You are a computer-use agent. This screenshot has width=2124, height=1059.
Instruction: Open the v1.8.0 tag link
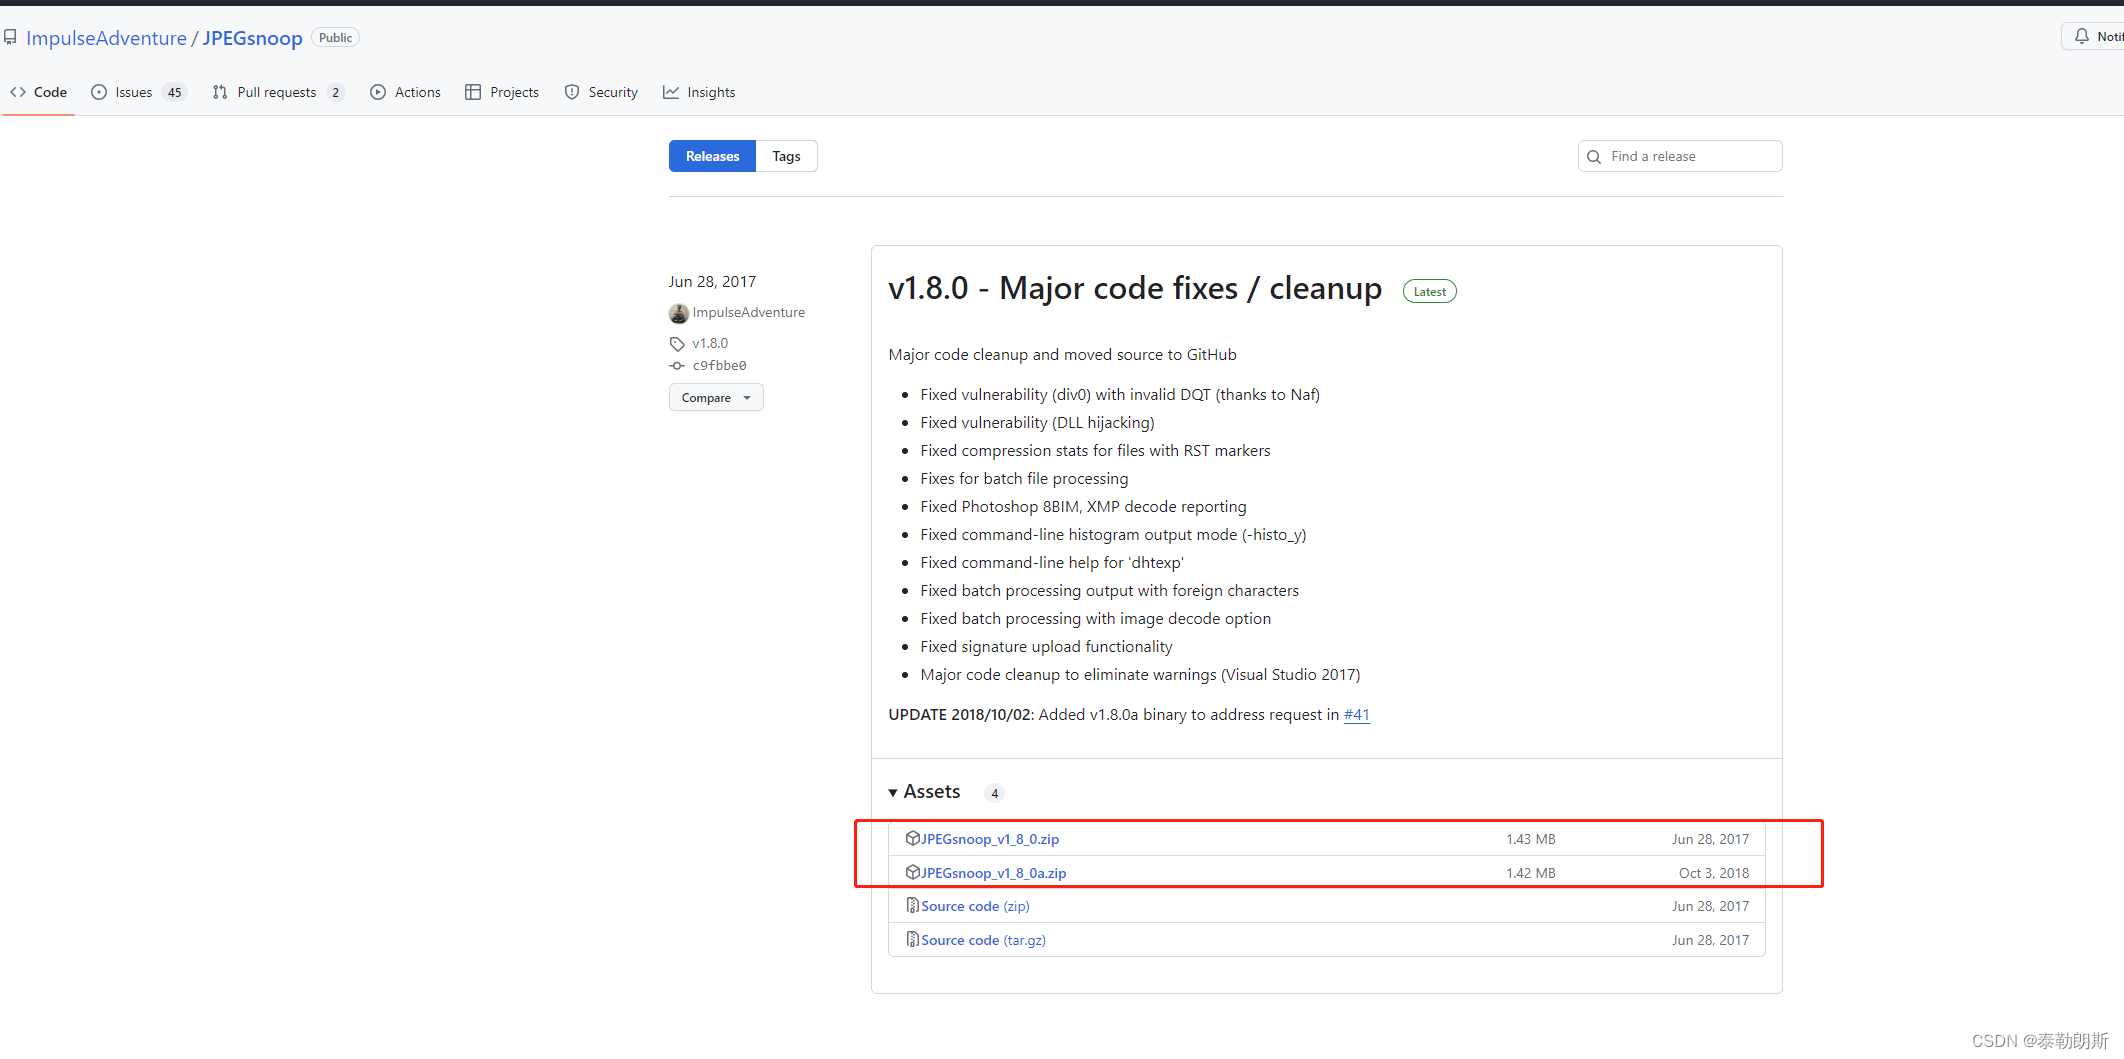710,343
